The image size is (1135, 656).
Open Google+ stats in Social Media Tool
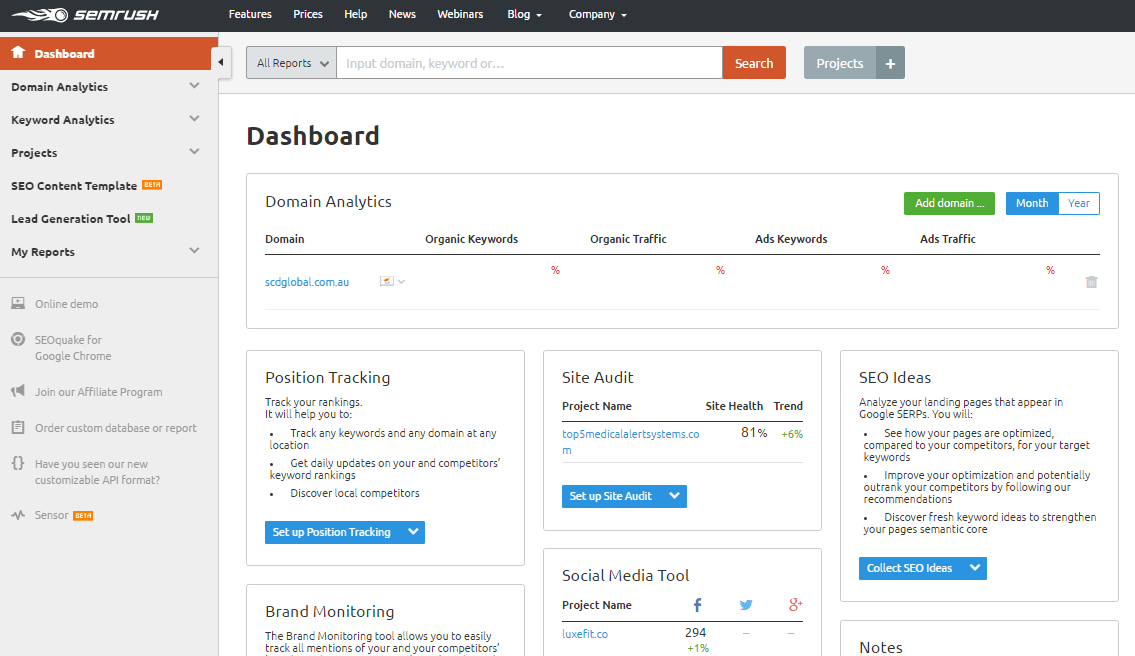795,604
